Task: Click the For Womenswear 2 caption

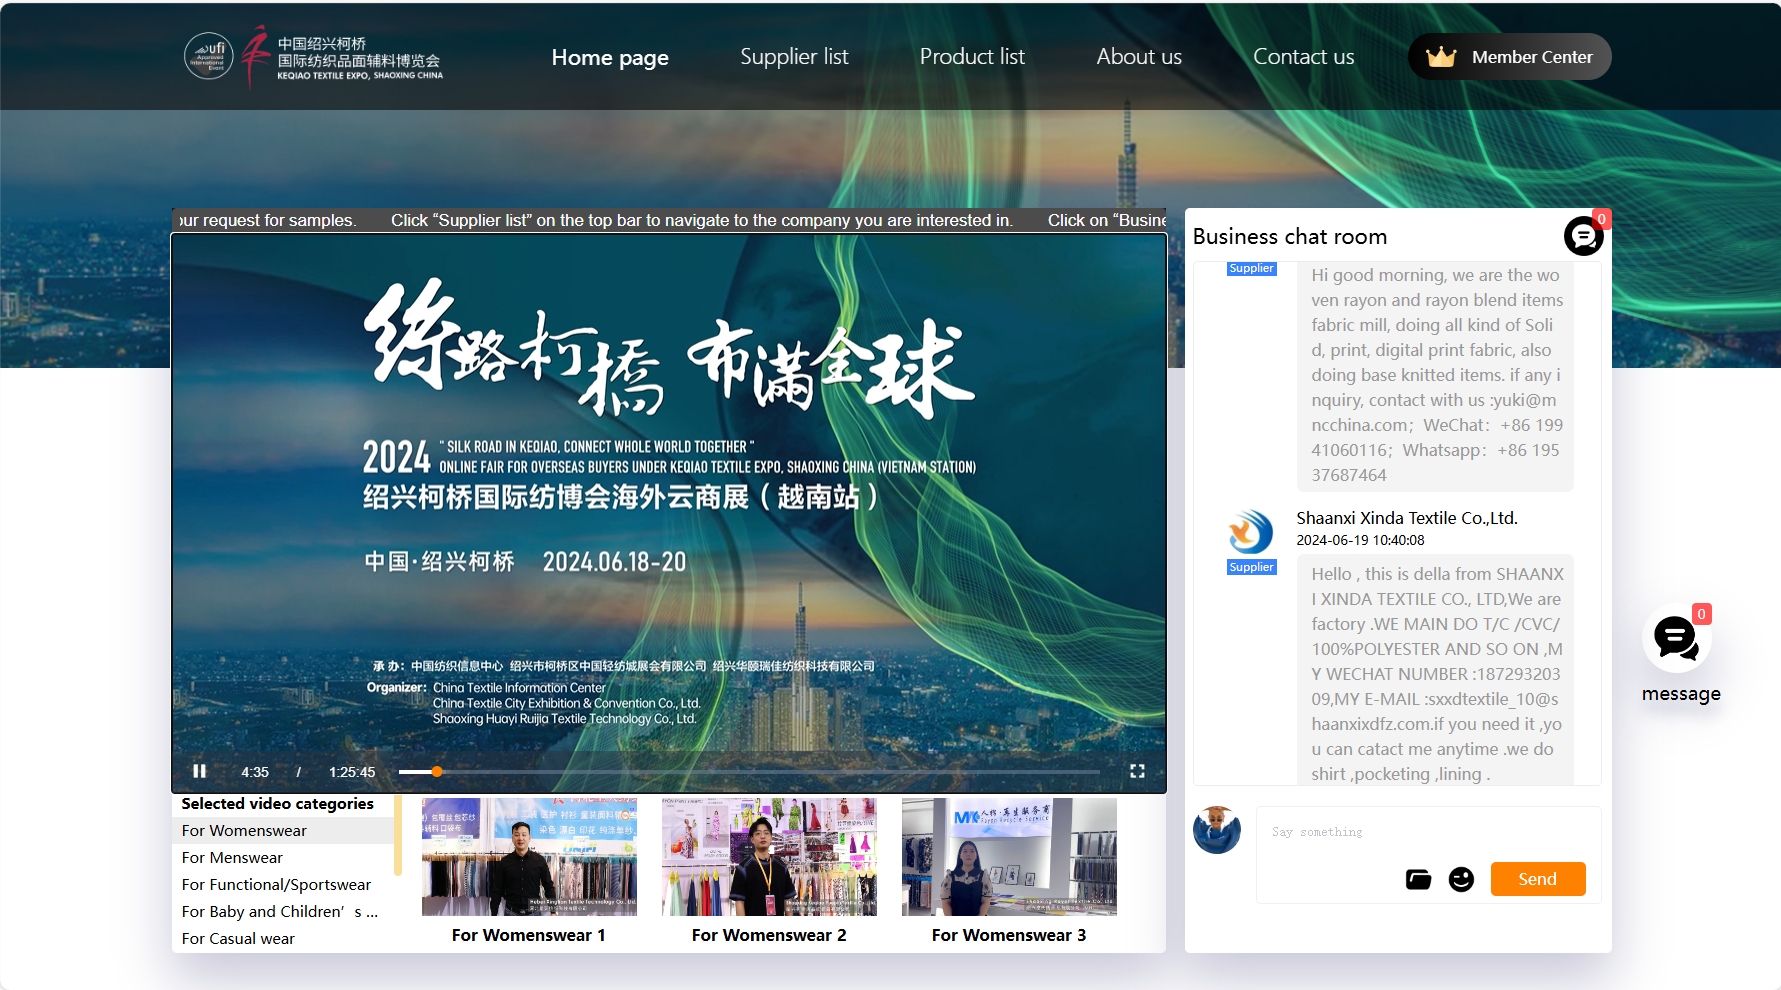Action: click(769, 935)
